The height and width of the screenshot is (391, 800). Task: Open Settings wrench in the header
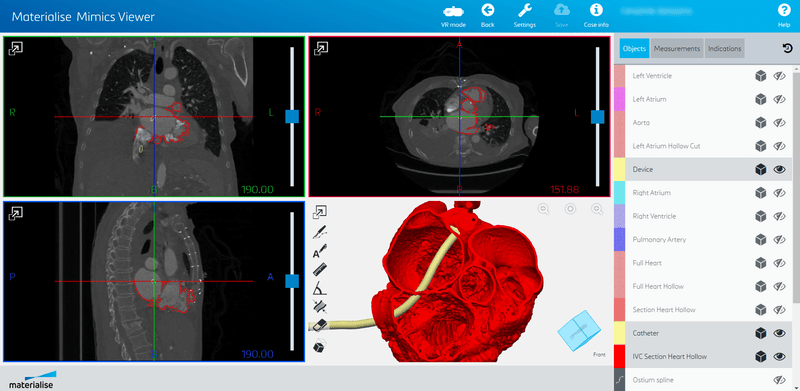click(x=524, y=15)
